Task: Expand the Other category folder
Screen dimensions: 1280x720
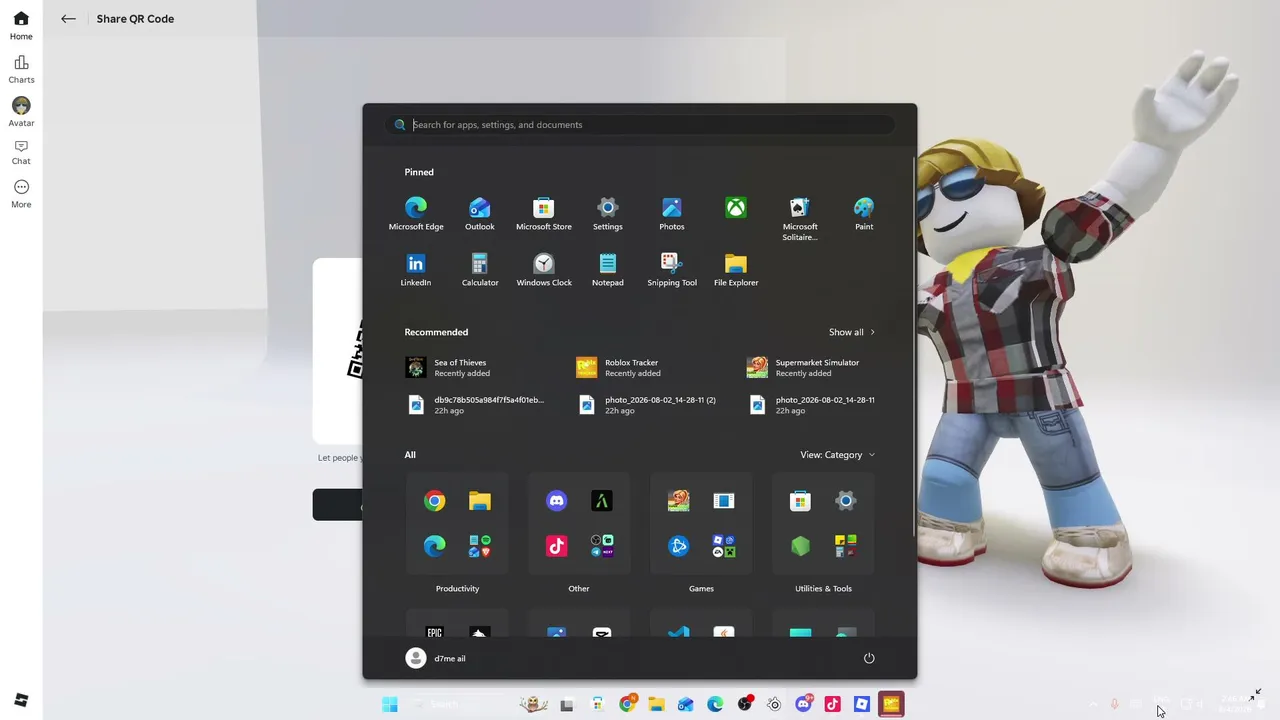Action: 579,524
